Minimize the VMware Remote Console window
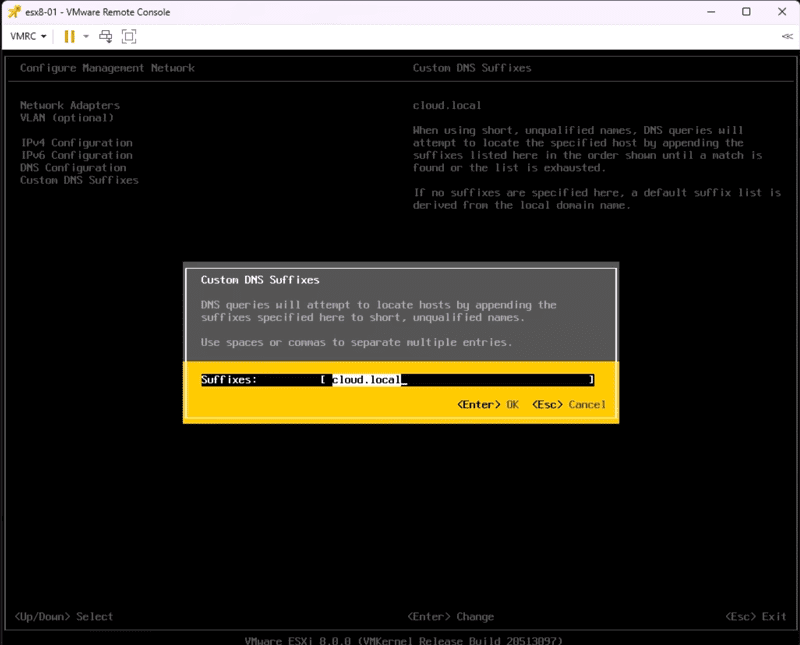Viewport: 800px width, 645px height. [x=711, y=12]
